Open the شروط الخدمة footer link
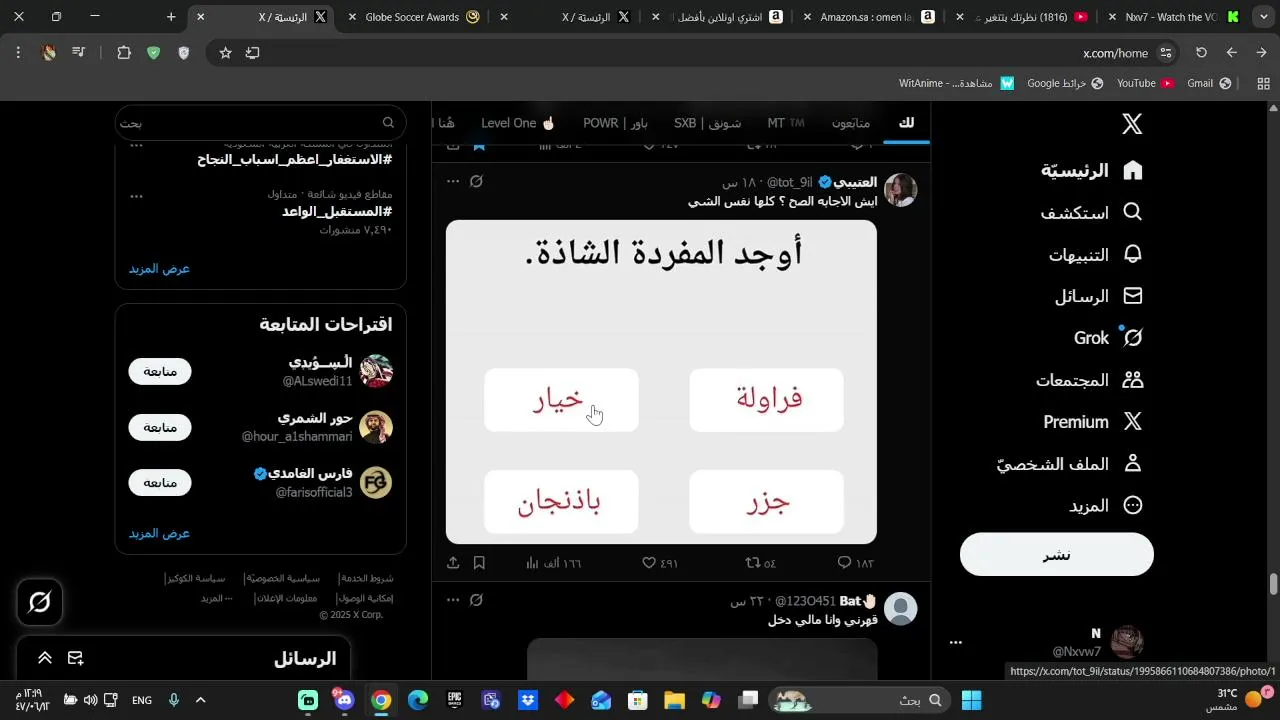Screen dimensions: 1280x720 366,579
